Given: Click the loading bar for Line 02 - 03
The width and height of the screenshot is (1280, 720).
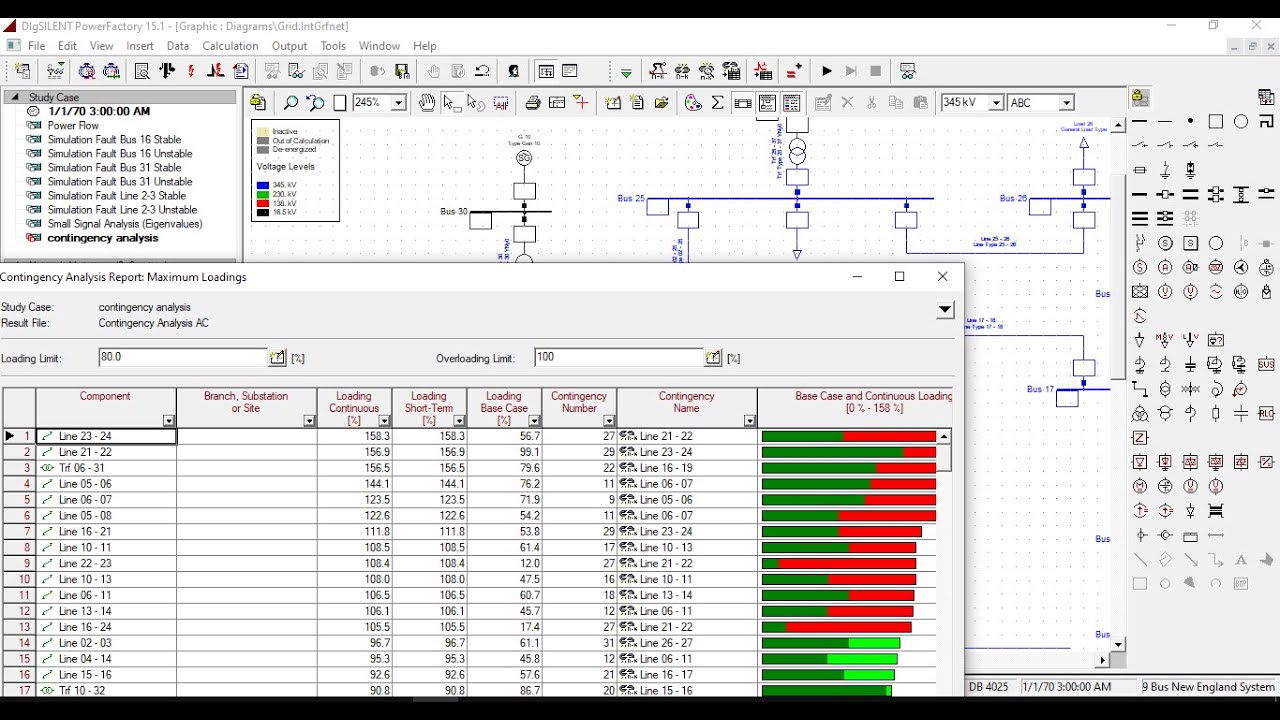Looking at the screenshot, I should (831, 643).
